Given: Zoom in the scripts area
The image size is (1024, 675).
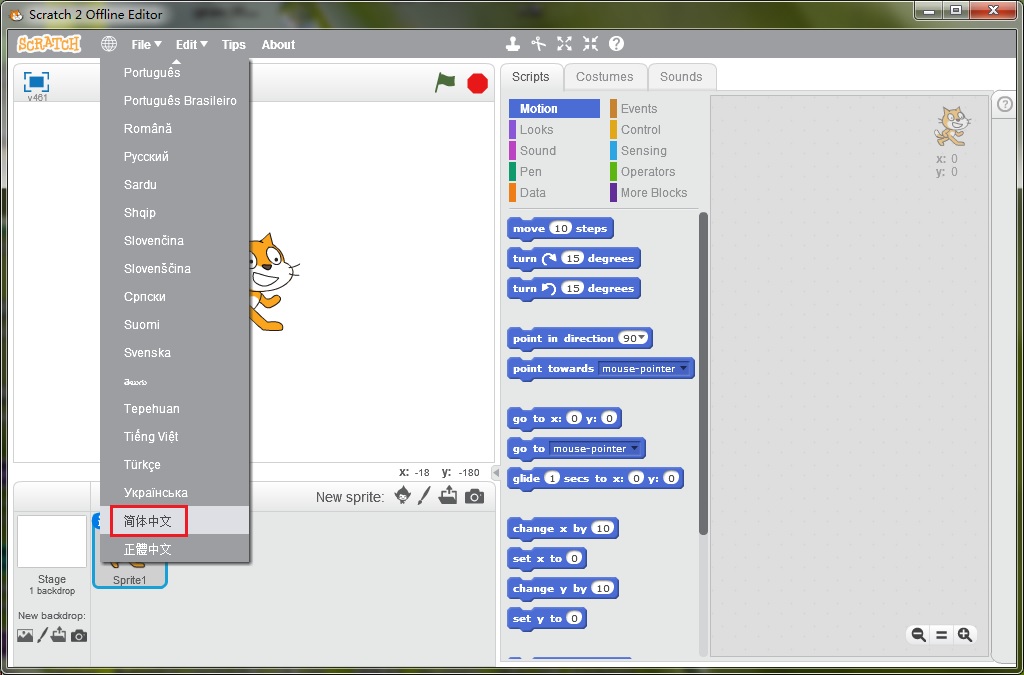Looking at the screenshot, I should (x=965, y=635).
